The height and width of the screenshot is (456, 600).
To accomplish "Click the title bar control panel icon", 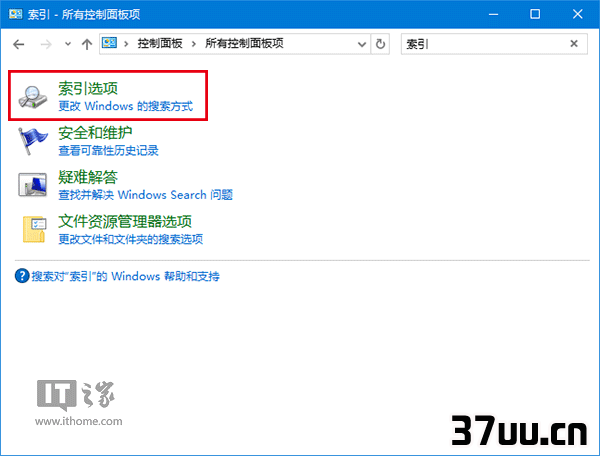I will pyautogui.click(x=15, y=15).
